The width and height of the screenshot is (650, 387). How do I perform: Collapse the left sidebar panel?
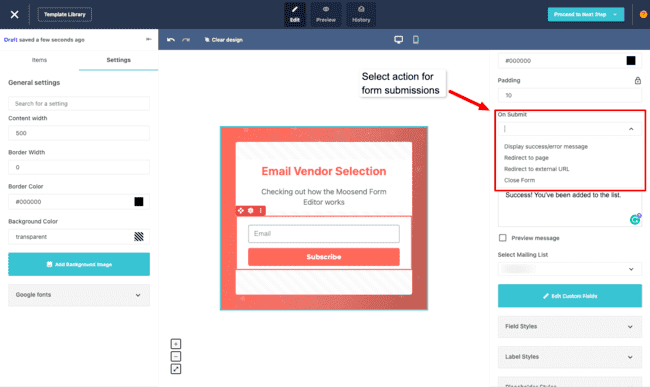pyautogui.click(x=149, y=39)
